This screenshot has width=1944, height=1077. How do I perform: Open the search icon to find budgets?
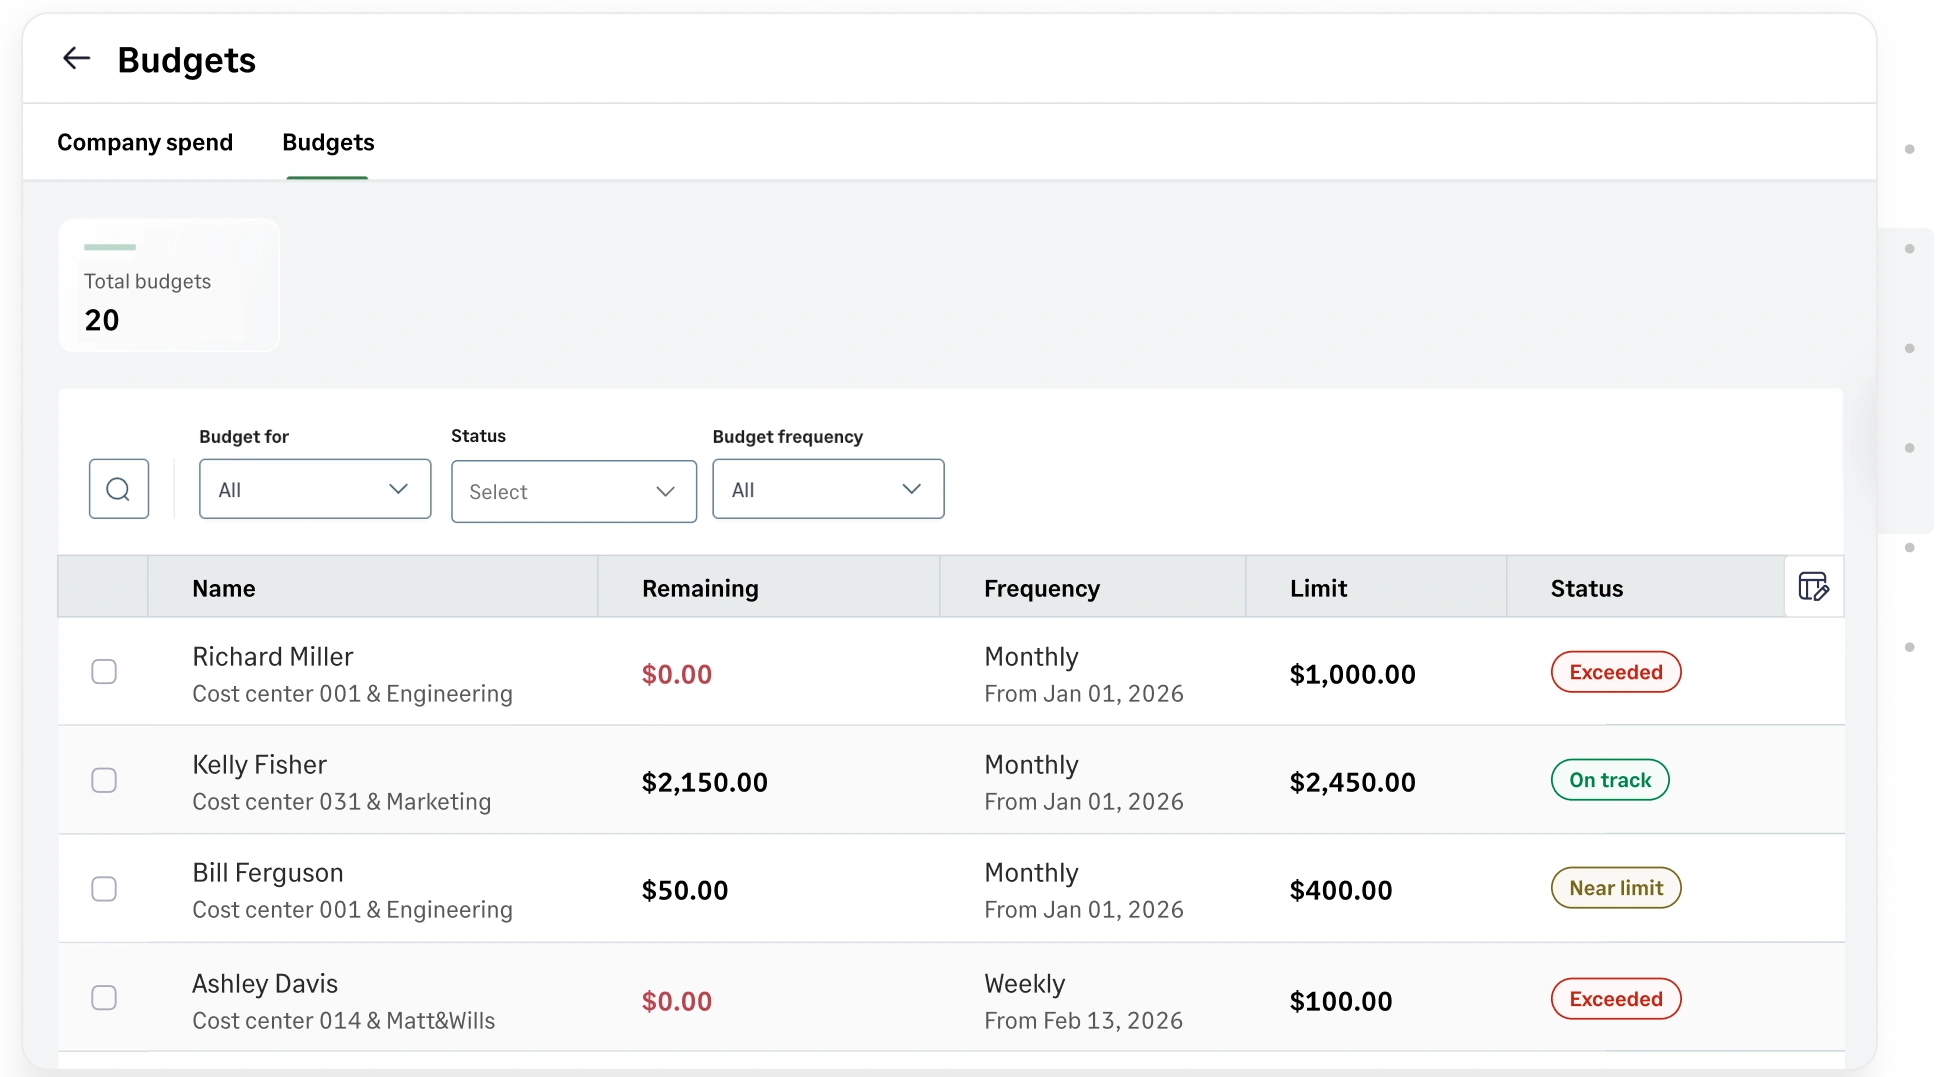(x=119, y=489)
